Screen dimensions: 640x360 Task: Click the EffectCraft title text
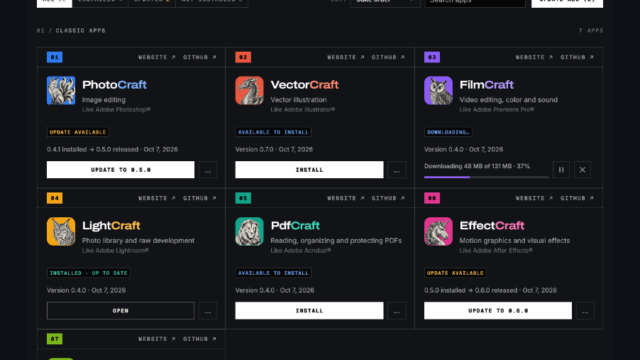[x=492, y=226]
